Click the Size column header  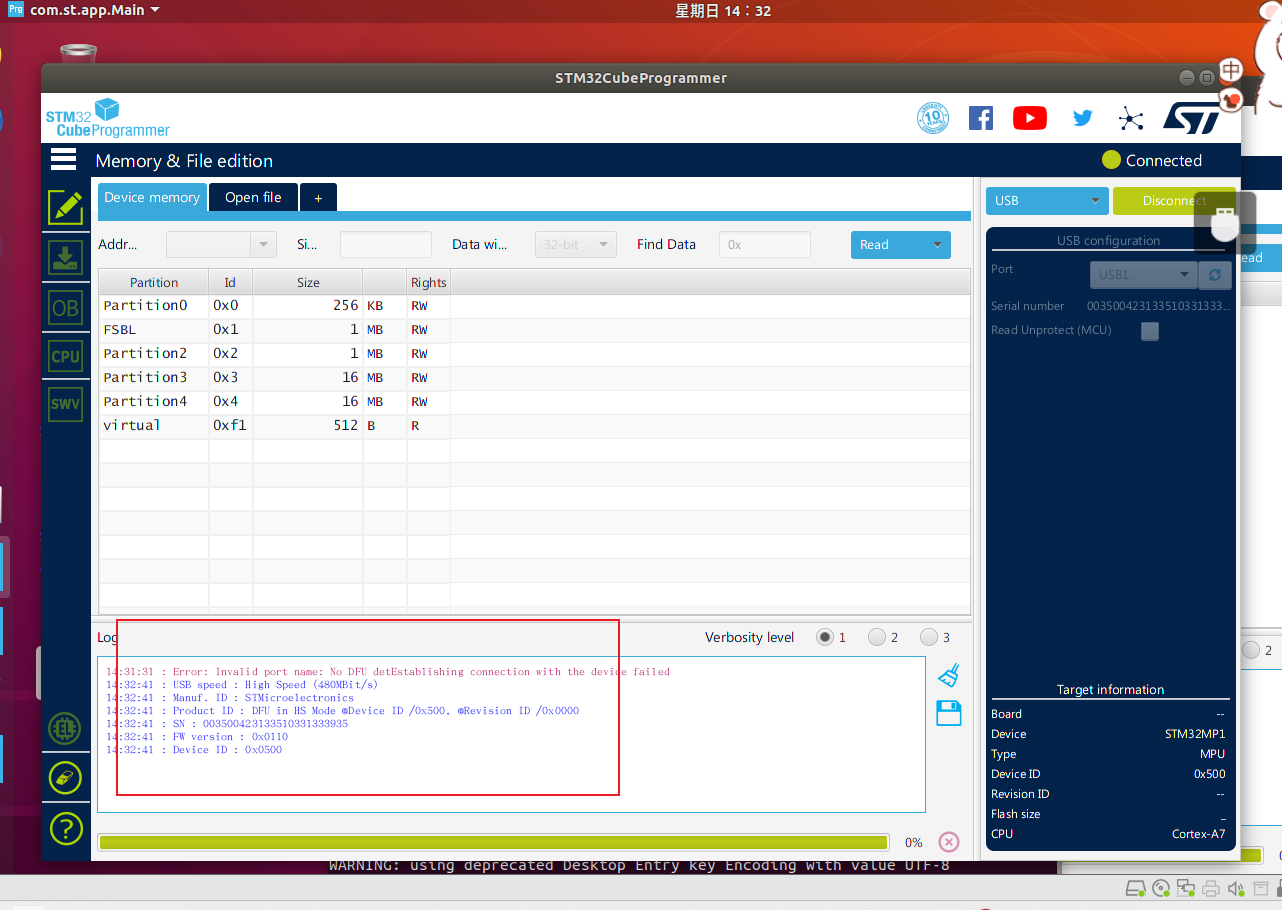pyautogui.click(x=308, y=282)
